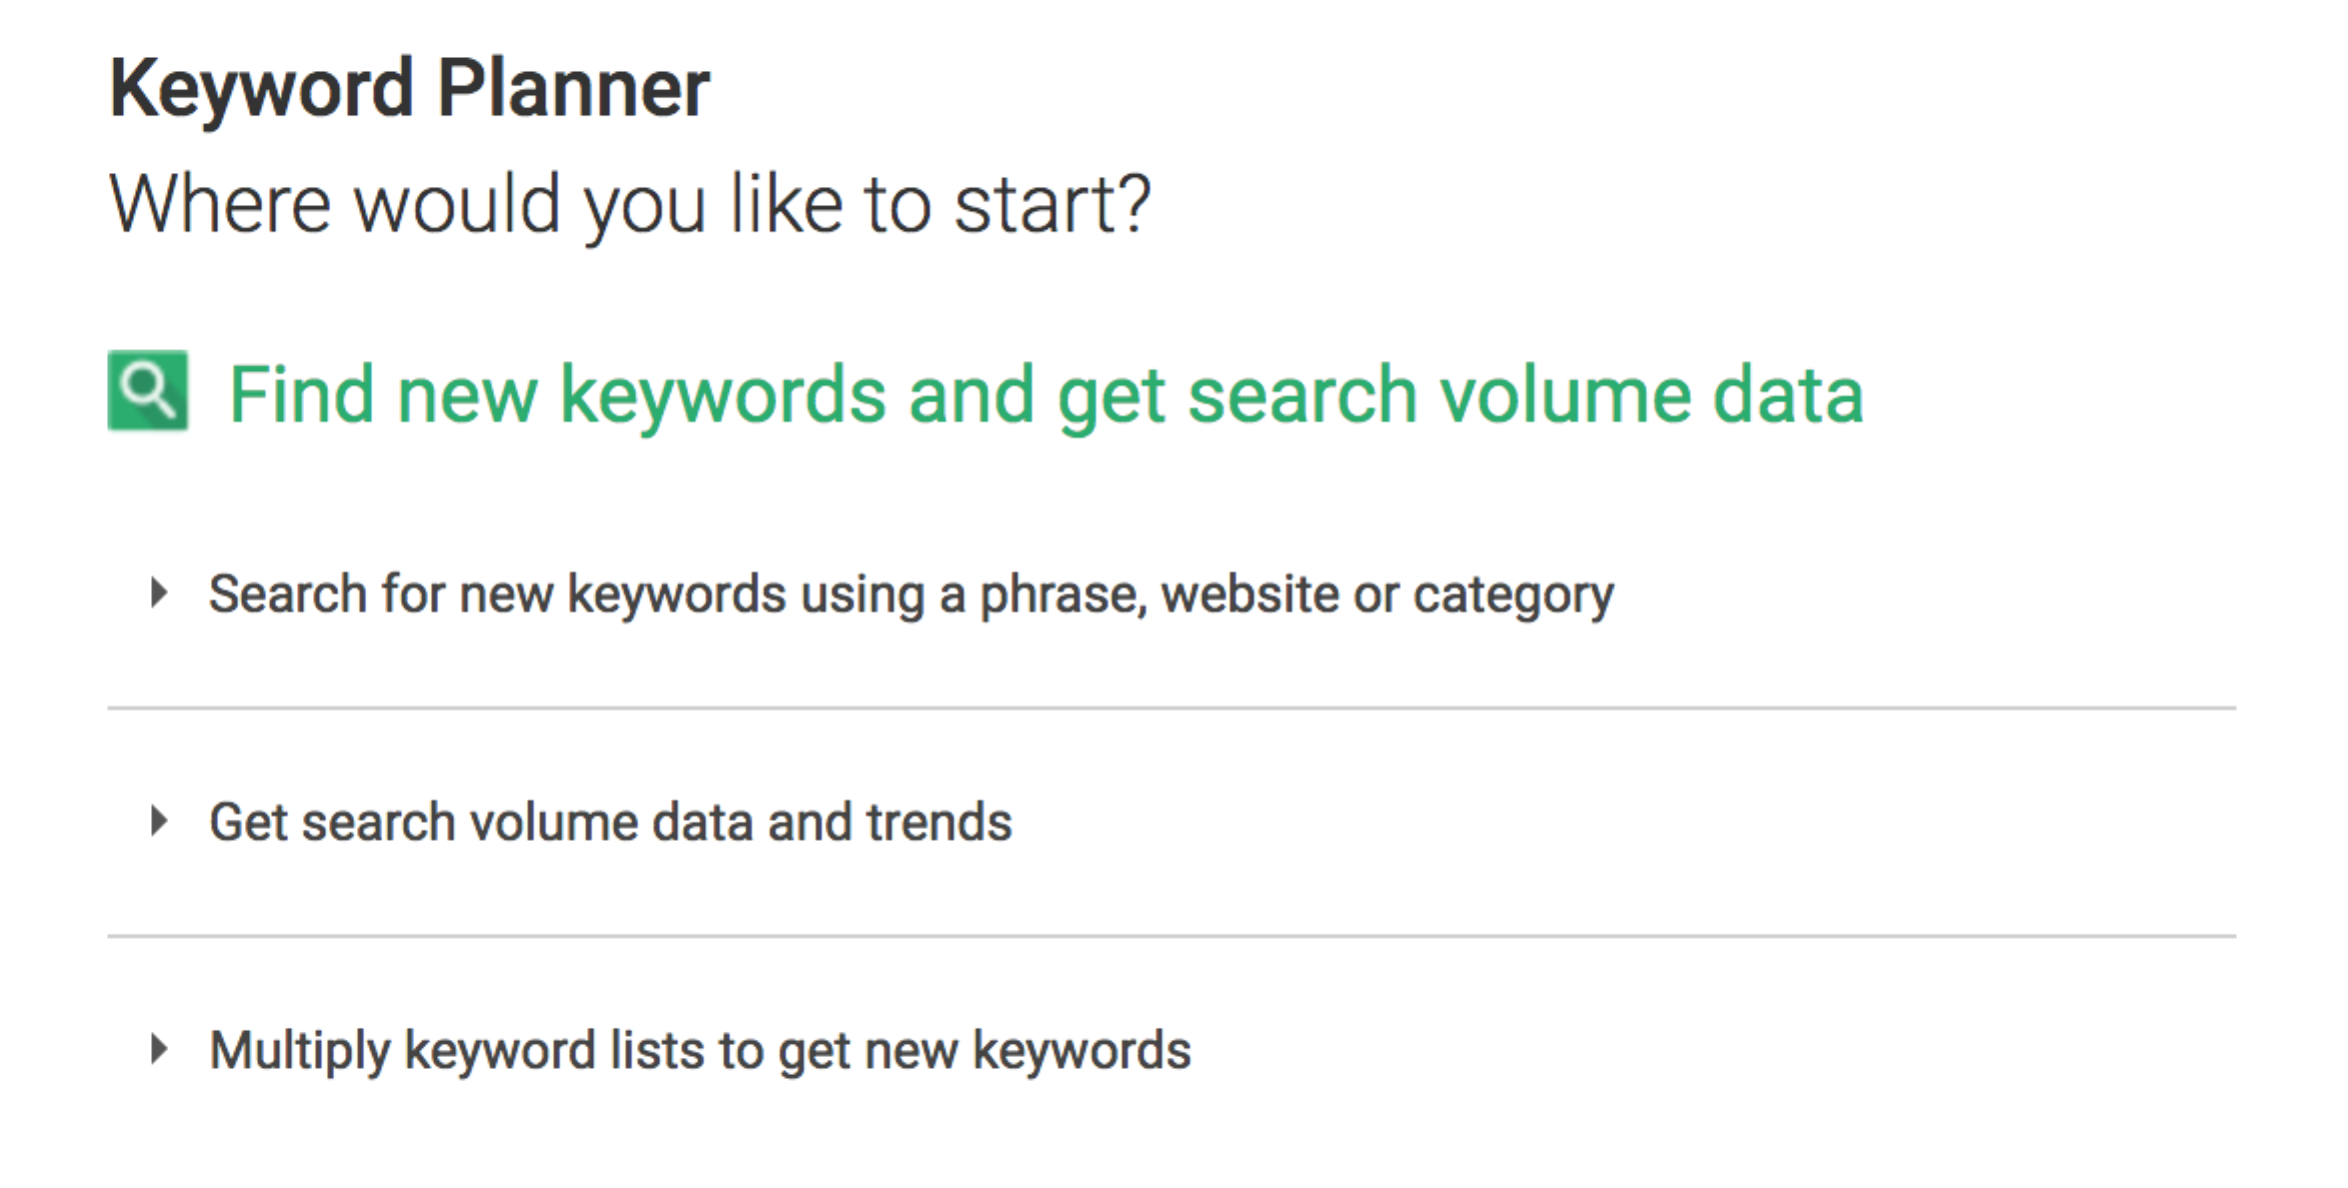Expand the Get search volume data arrow
This screenshot has width=2348, height=1188.
click(x=158, y=821)
